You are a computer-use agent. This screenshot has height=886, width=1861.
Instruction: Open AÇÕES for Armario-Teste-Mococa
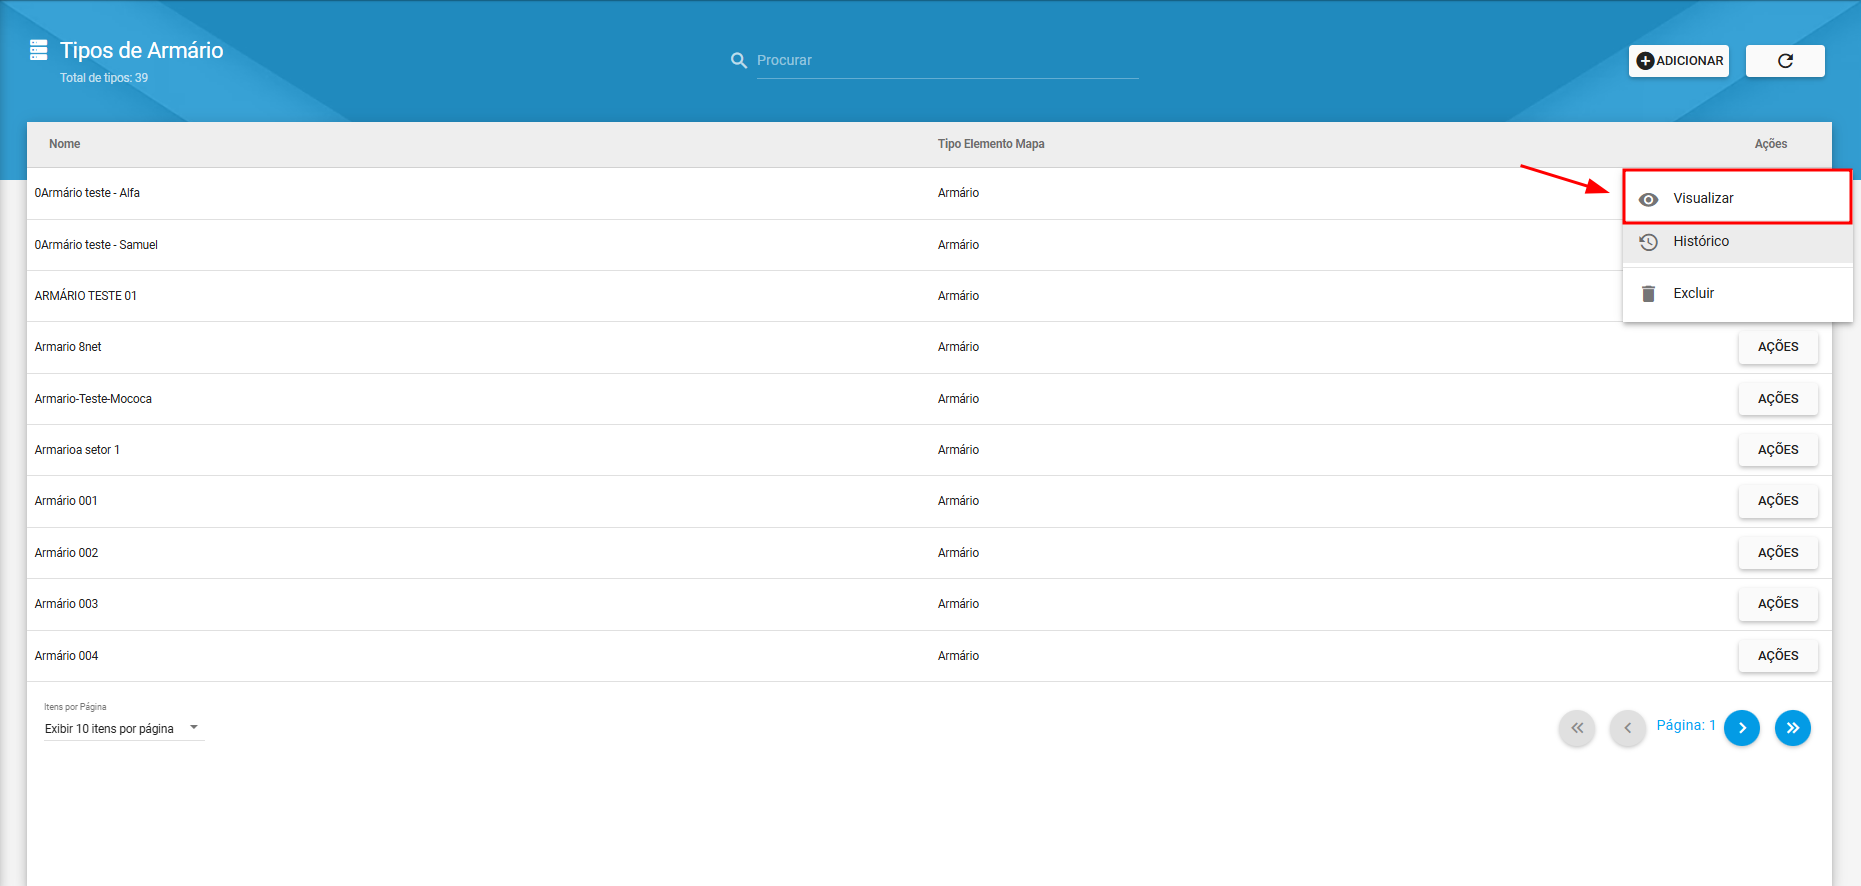(x=1778, y=399)
